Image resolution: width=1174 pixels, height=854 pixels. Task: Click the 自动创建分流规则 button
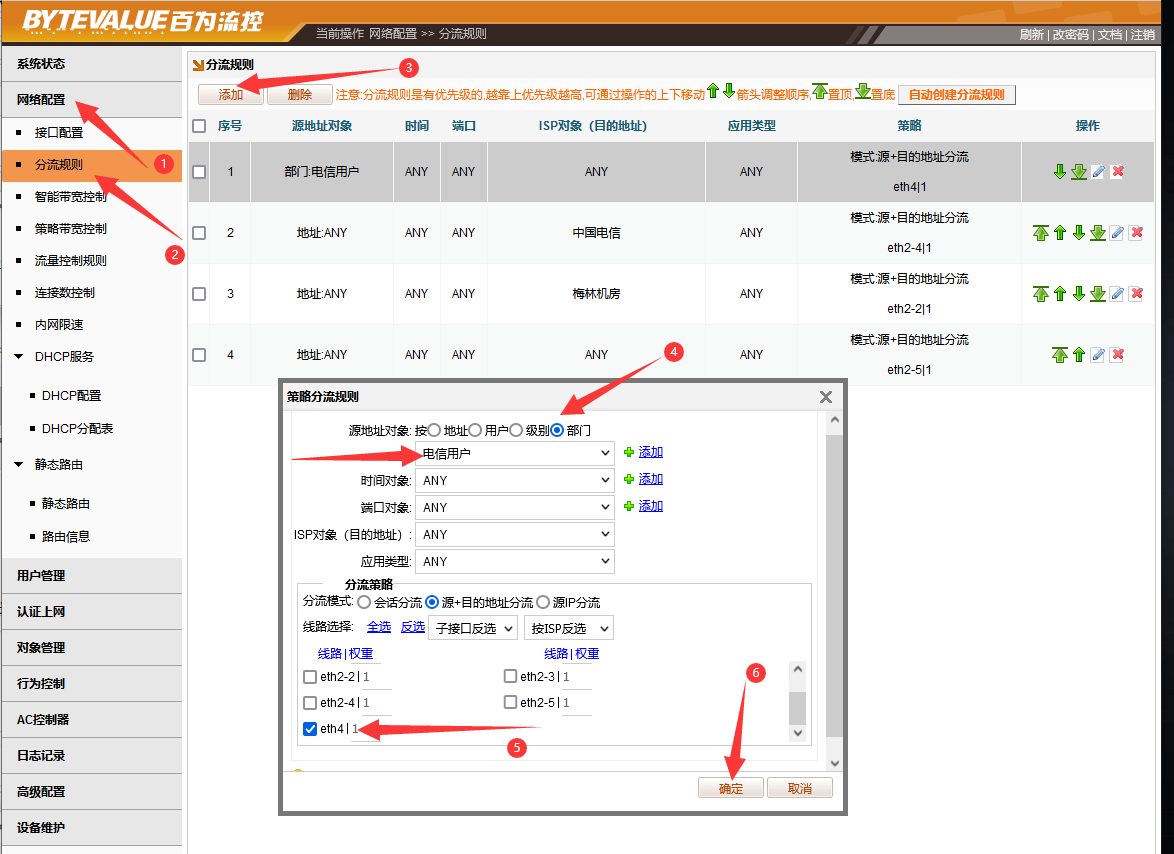(x=956, y=95)
